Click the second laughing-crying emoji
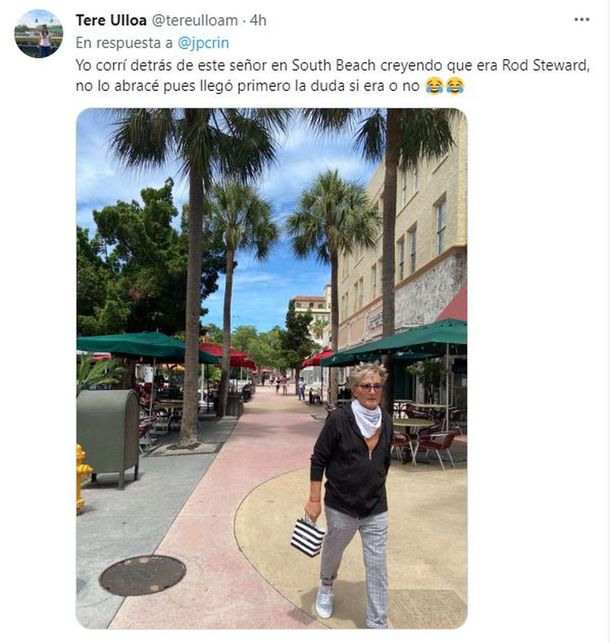 tap(455, 86)
